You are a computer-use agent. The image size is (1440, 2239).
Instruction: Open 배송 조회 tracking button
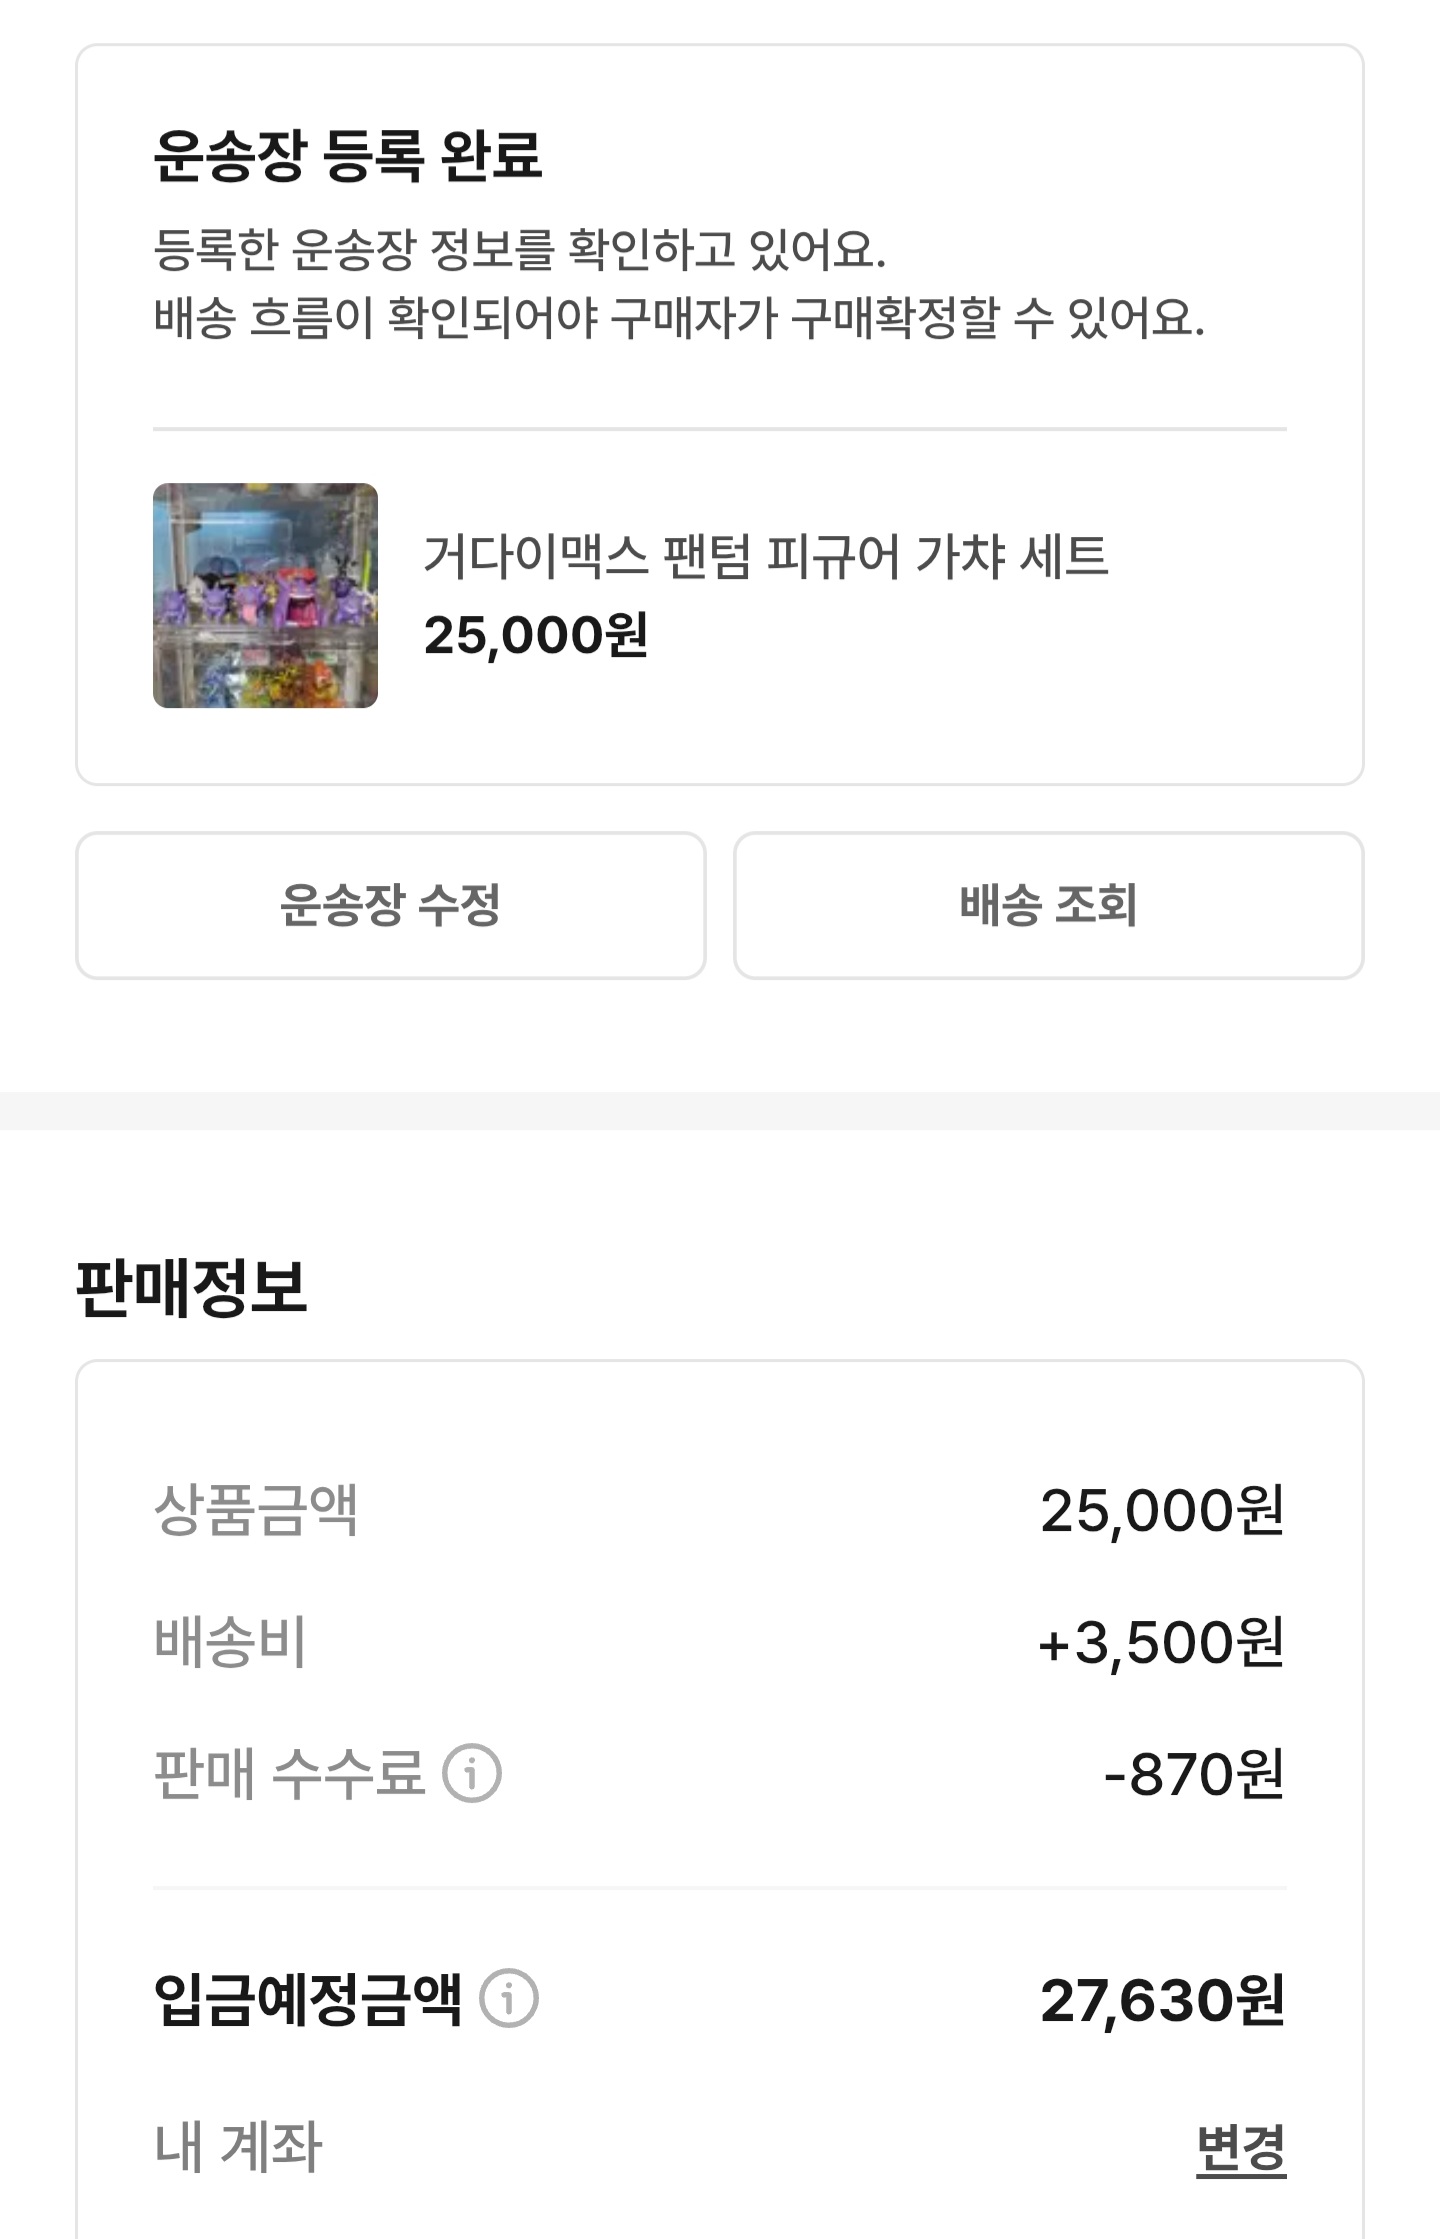(x=1048, y=905)
